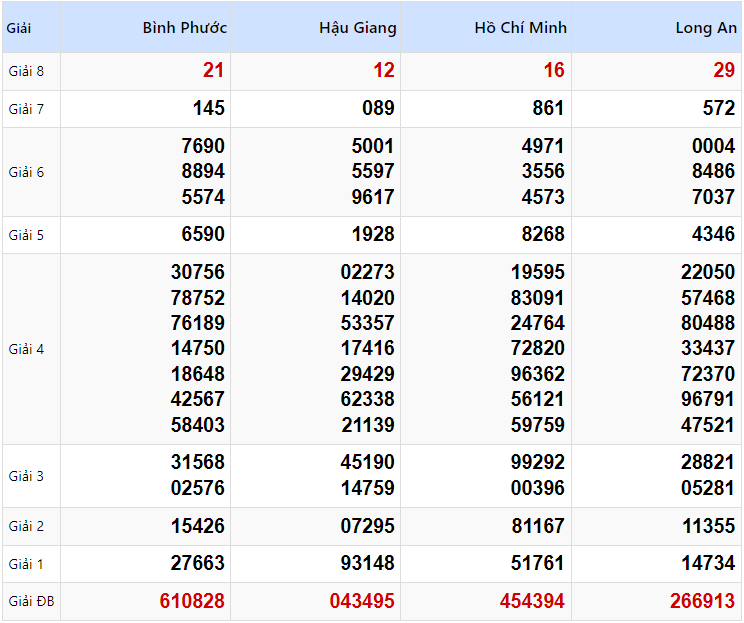
Task: Click the Hậu Giang column header
Action: pos(357,28)
